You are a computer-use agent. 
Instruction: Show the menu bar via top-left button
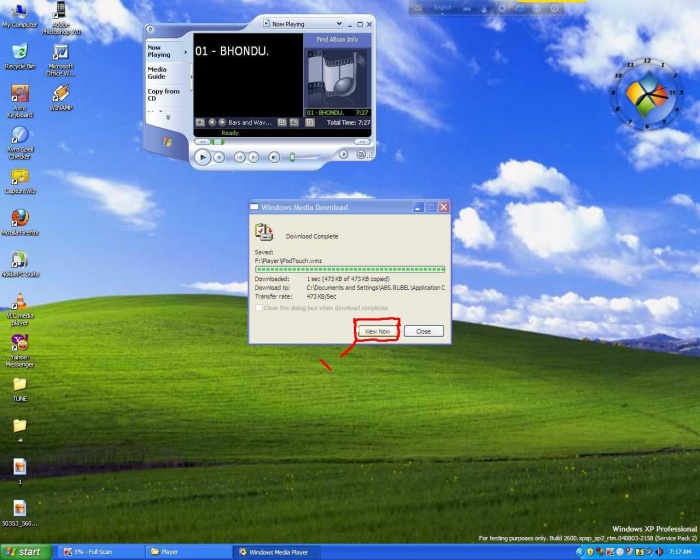(x=150, y=29)
